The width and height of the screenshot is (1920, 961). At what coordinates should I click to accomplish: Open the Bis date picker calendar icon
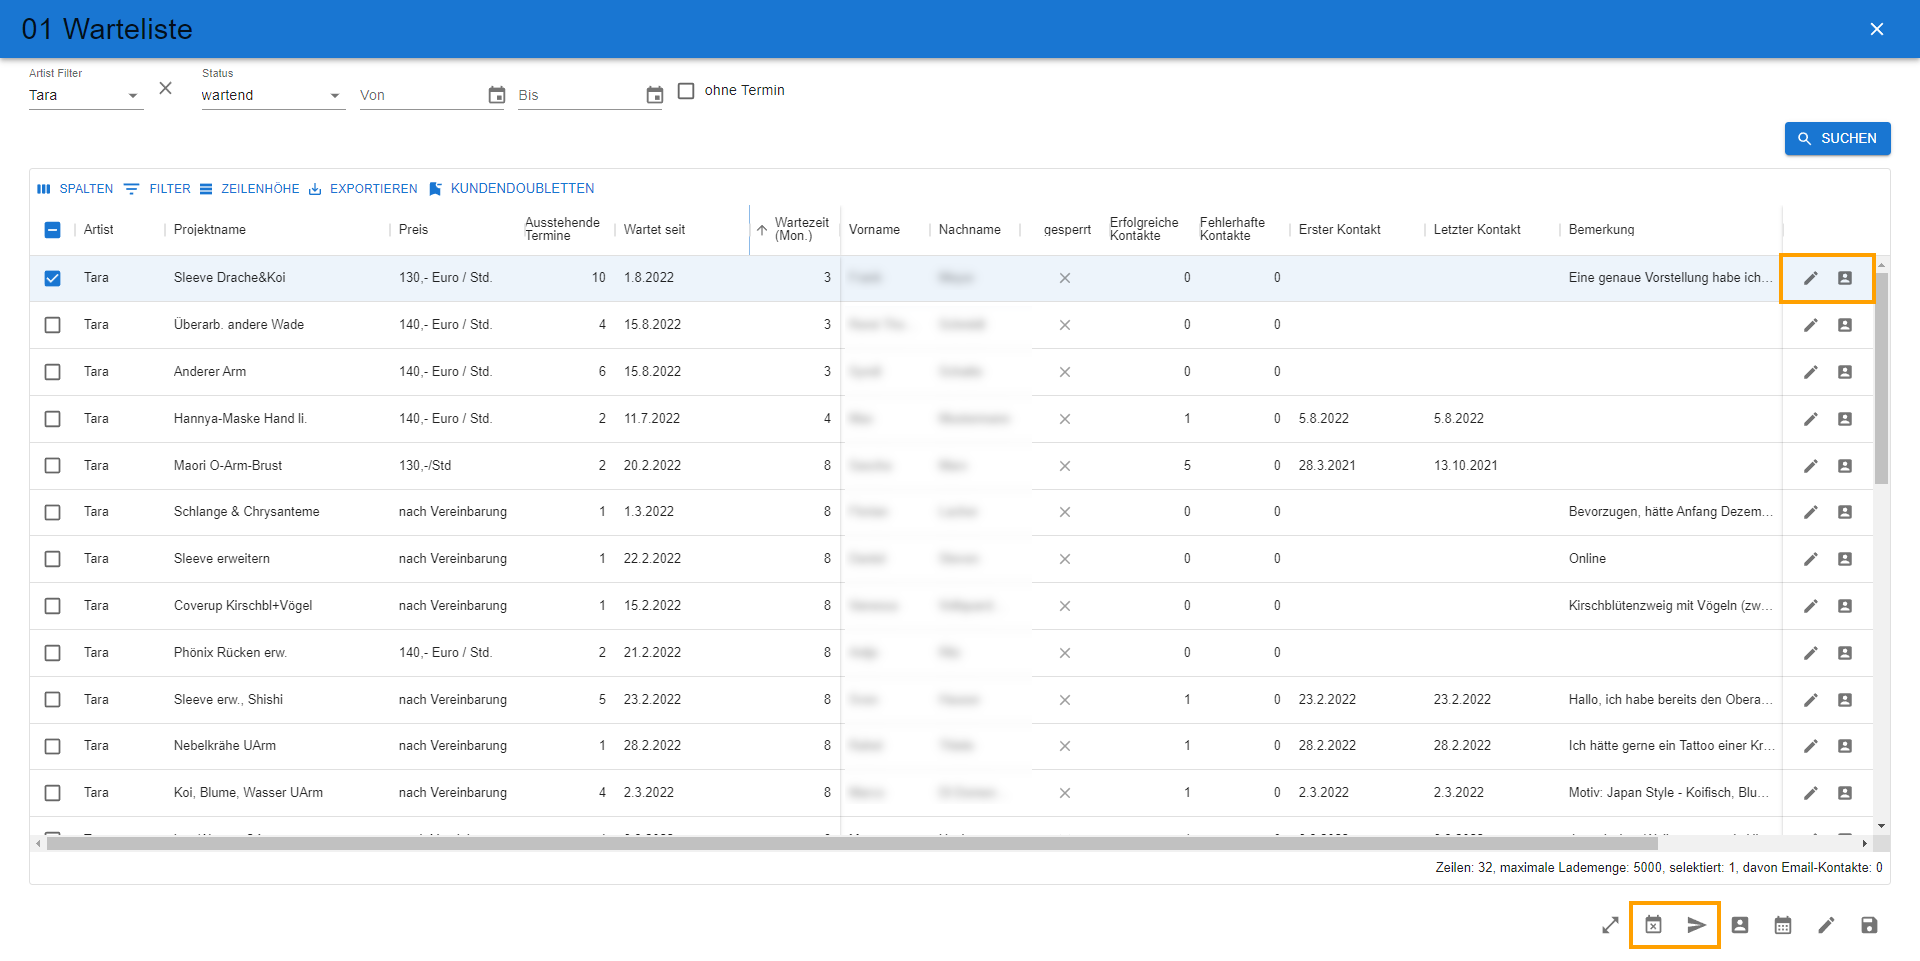[655, 95]
